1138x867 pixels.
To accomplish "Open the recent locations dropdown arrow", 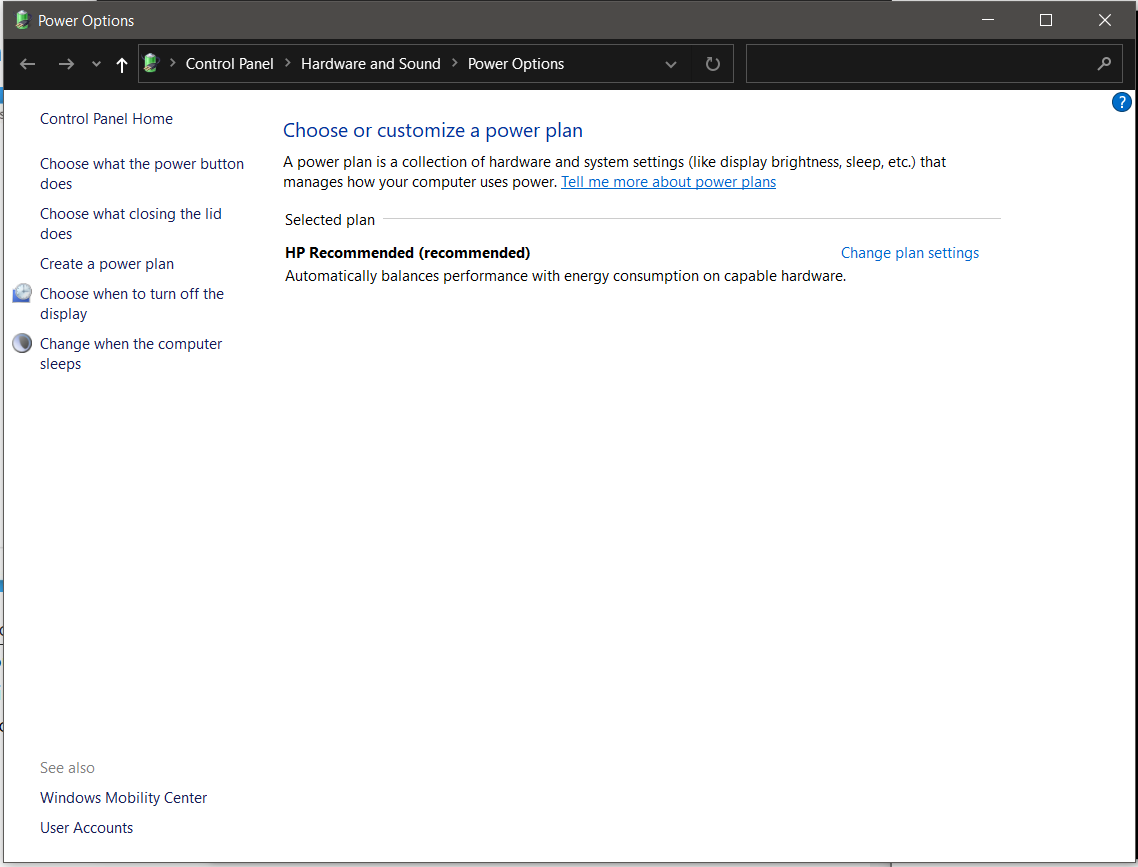I will 97,65.
